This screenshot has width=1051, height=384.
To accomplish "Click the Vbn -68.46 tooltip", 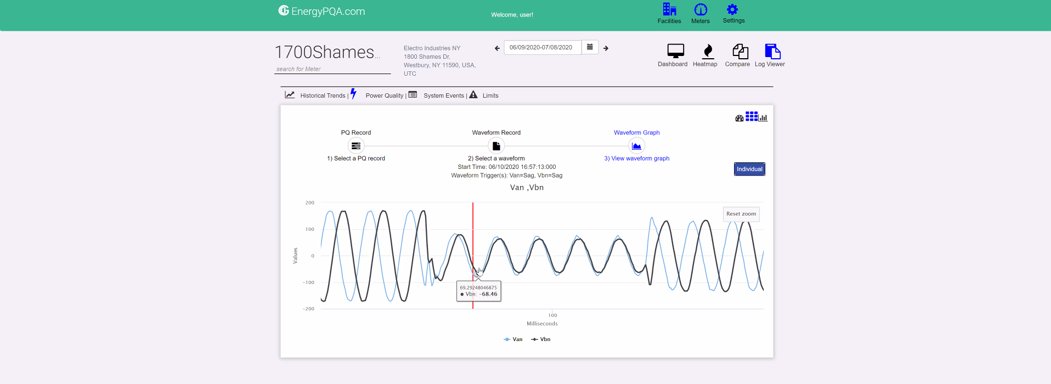I will pos(479,291).
